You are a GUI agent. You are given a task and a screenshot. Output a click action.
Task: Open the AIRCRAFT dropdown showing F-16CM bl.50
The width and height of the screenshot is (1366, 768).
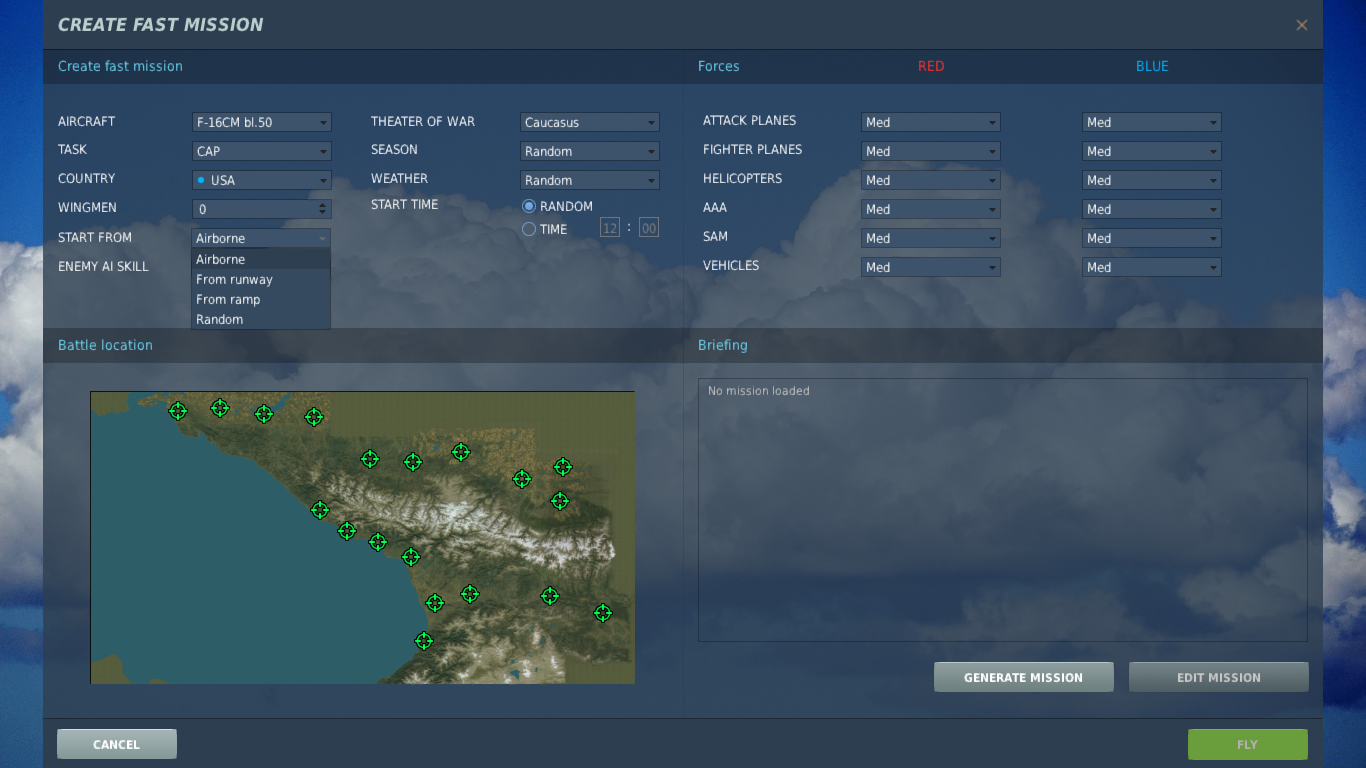tap(261, 122)
